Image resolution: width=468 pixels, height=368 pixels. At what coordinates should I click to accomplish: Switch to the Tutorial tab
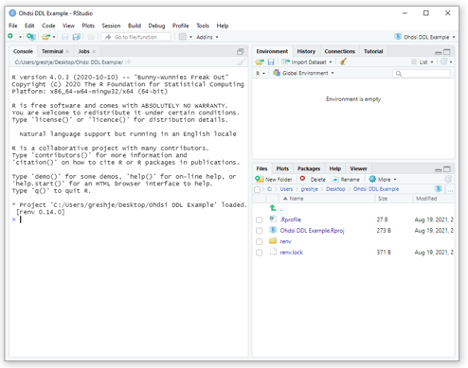373,51
